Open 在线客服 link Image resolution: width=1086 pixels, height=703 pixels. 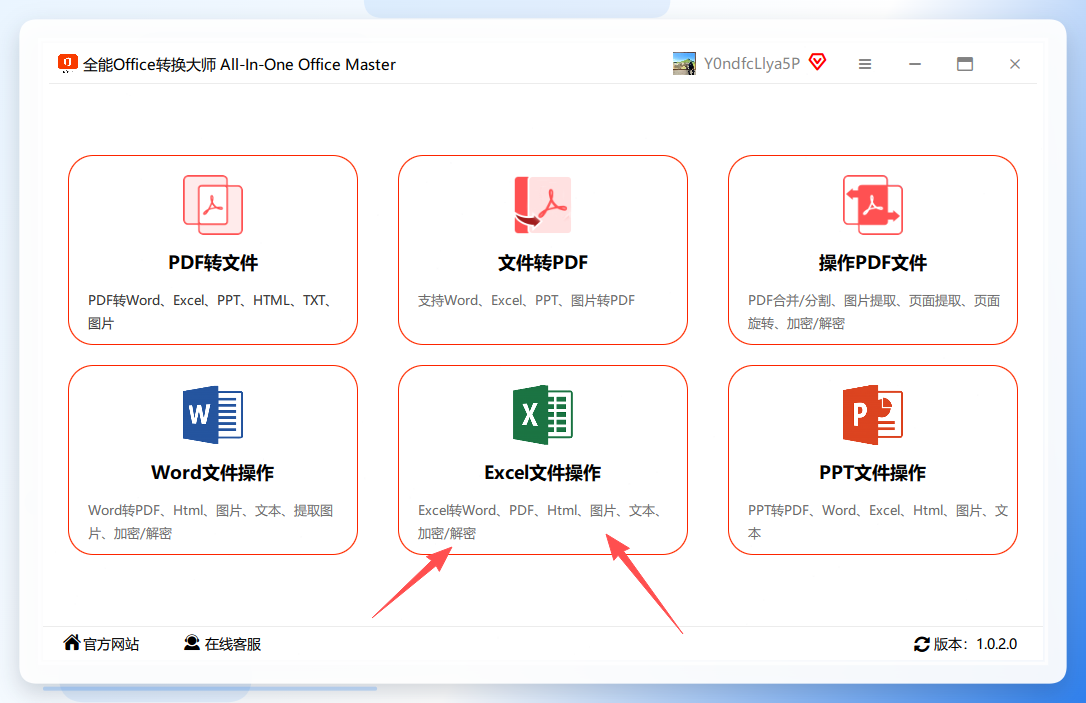[x=233, y=644]
